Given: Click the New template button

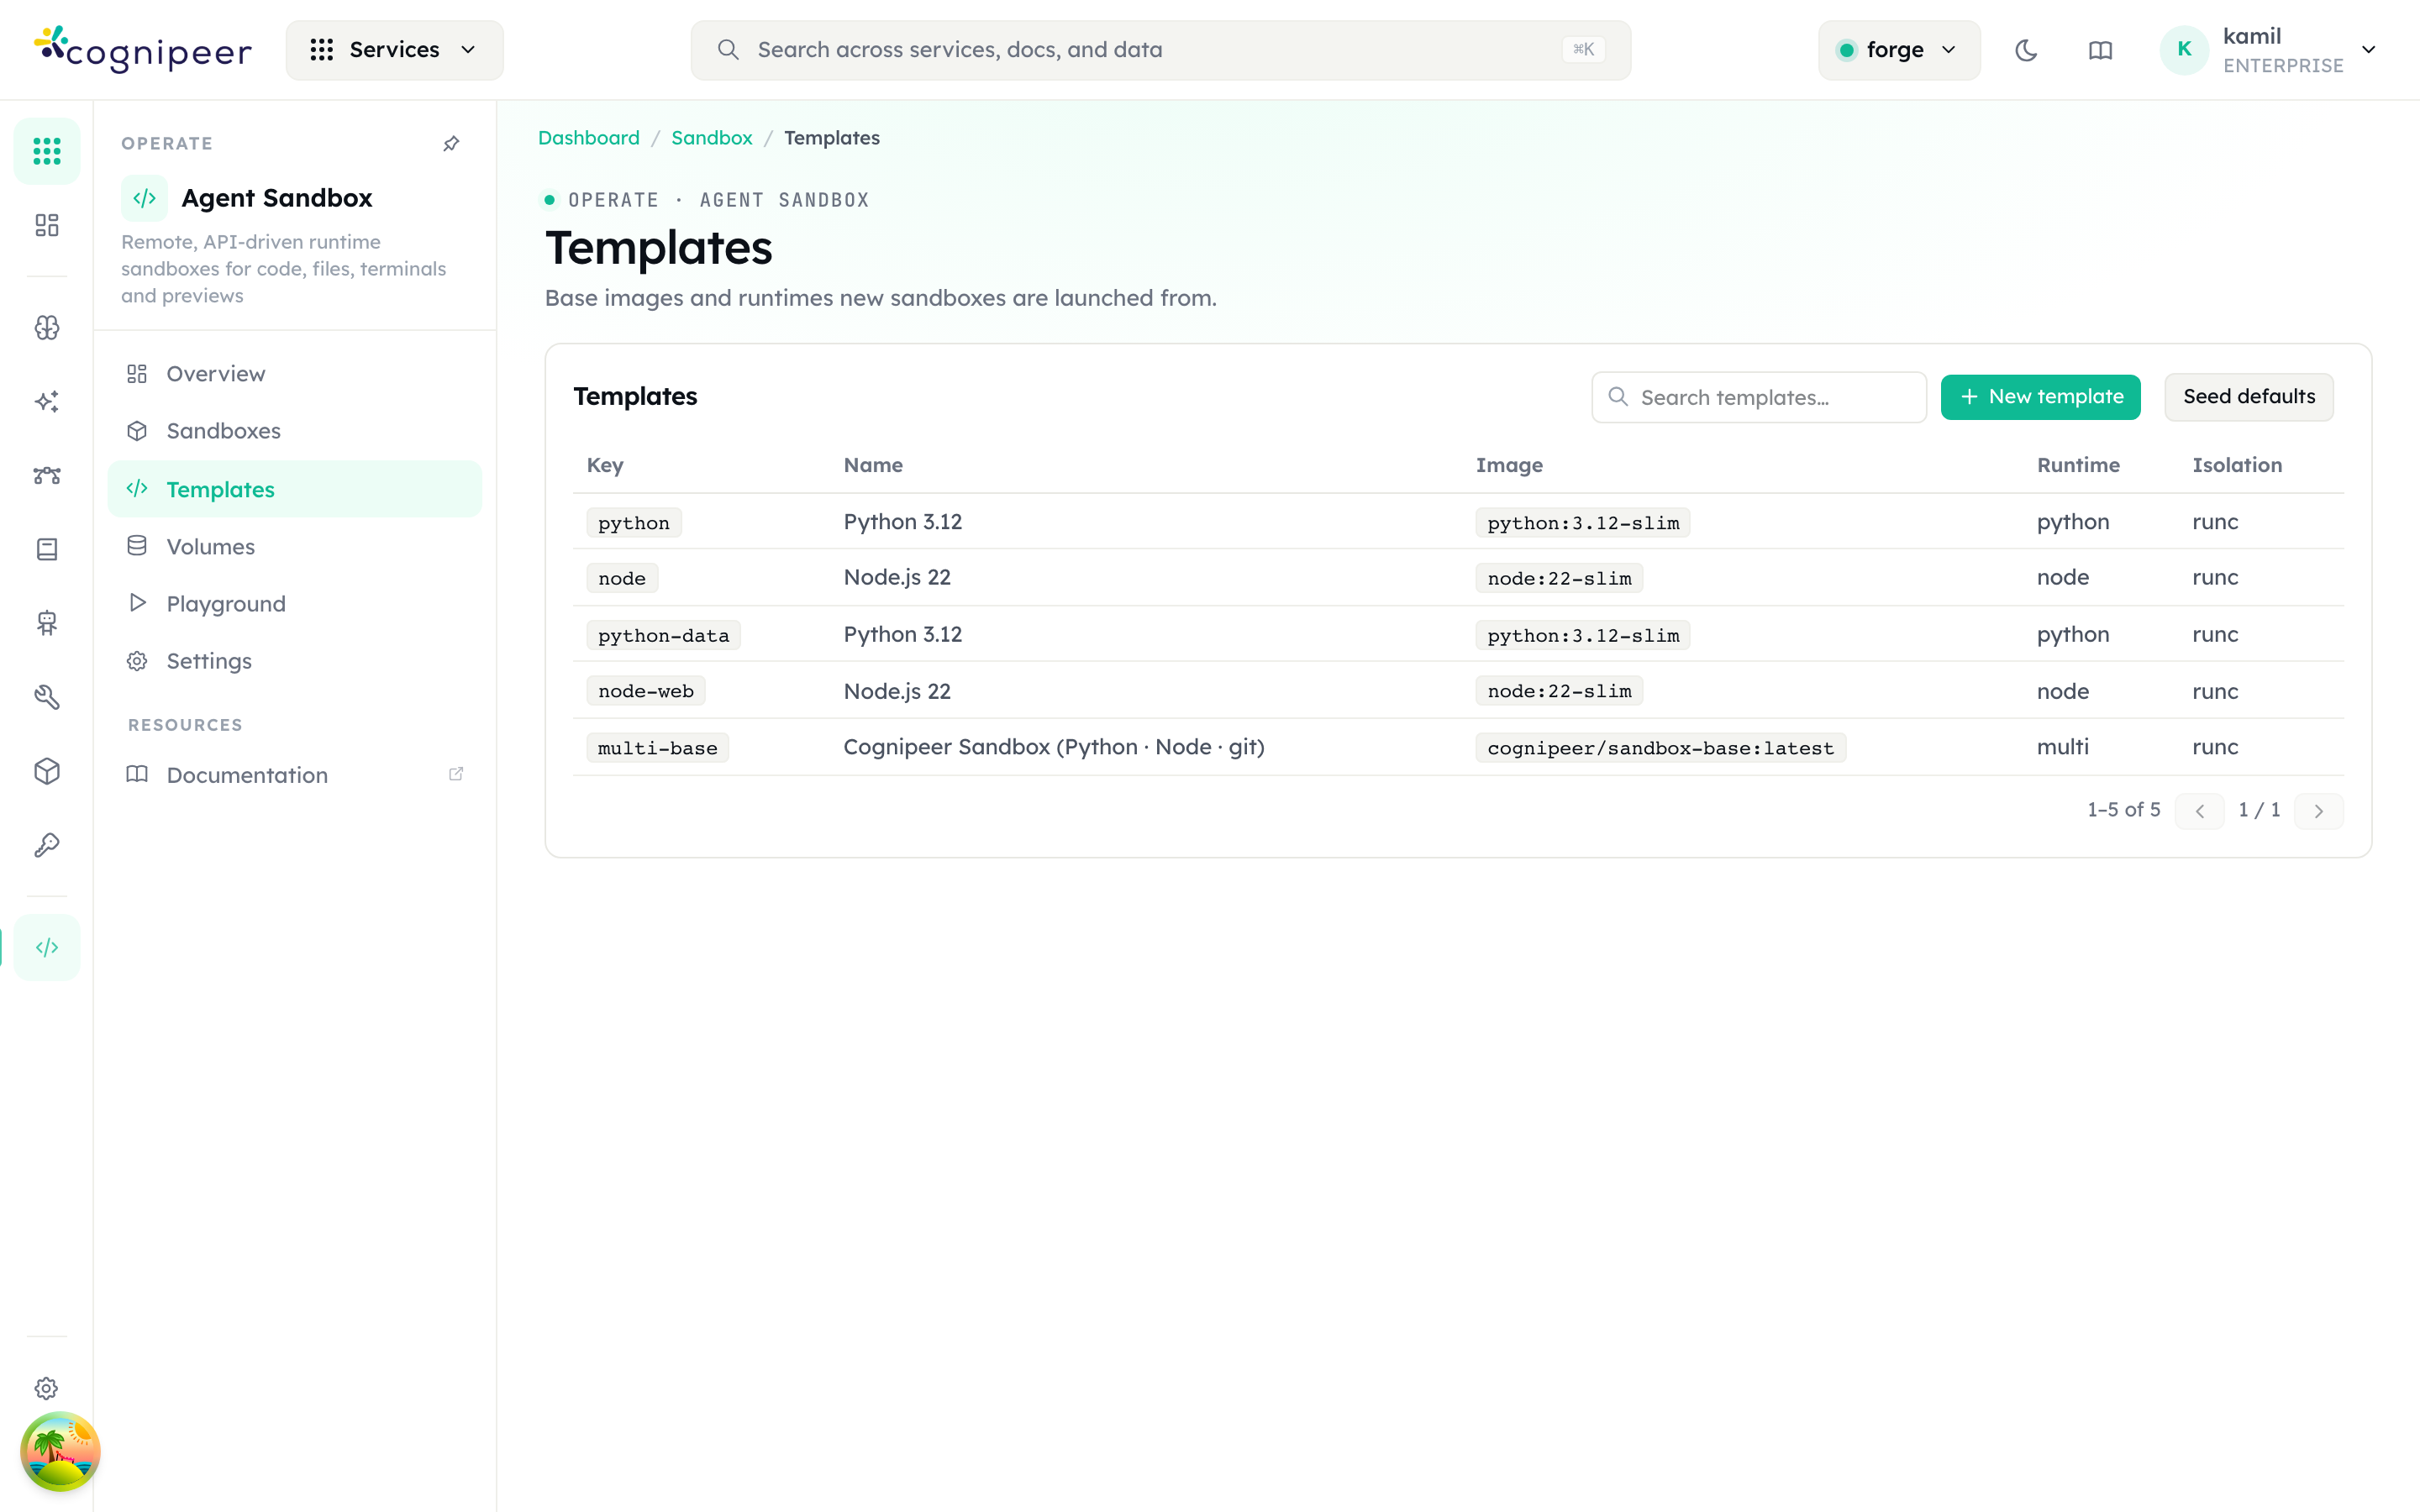Looking at the screenshot, I should point(2040,397).
